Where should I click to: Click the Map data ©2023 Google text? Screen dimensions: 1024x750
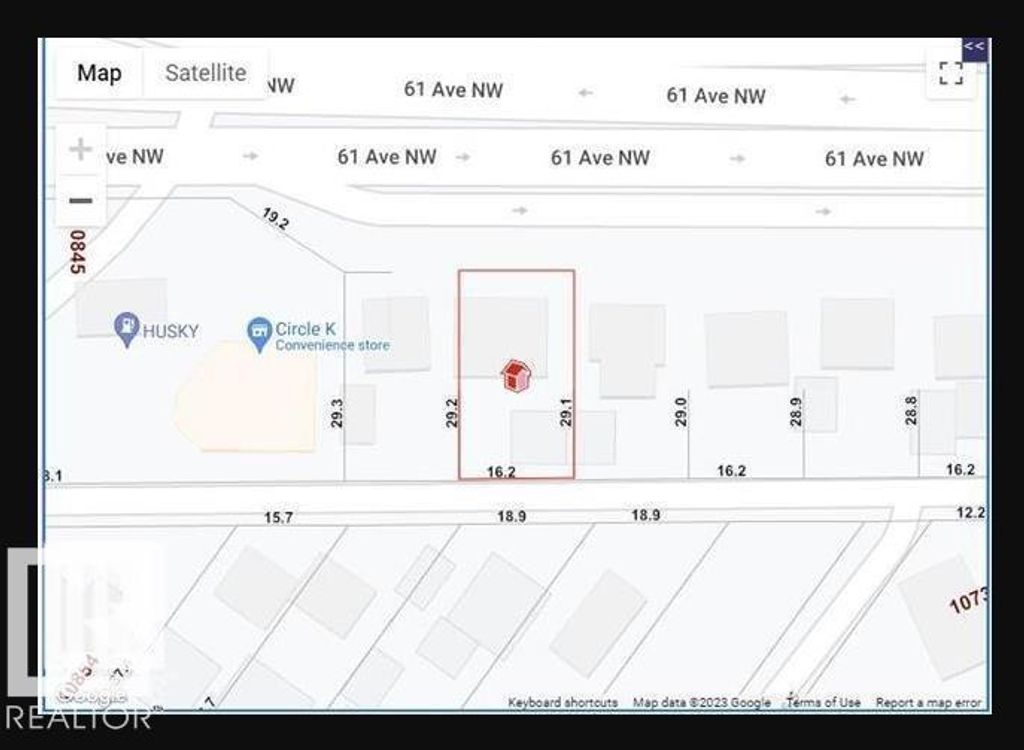point(701,702)
